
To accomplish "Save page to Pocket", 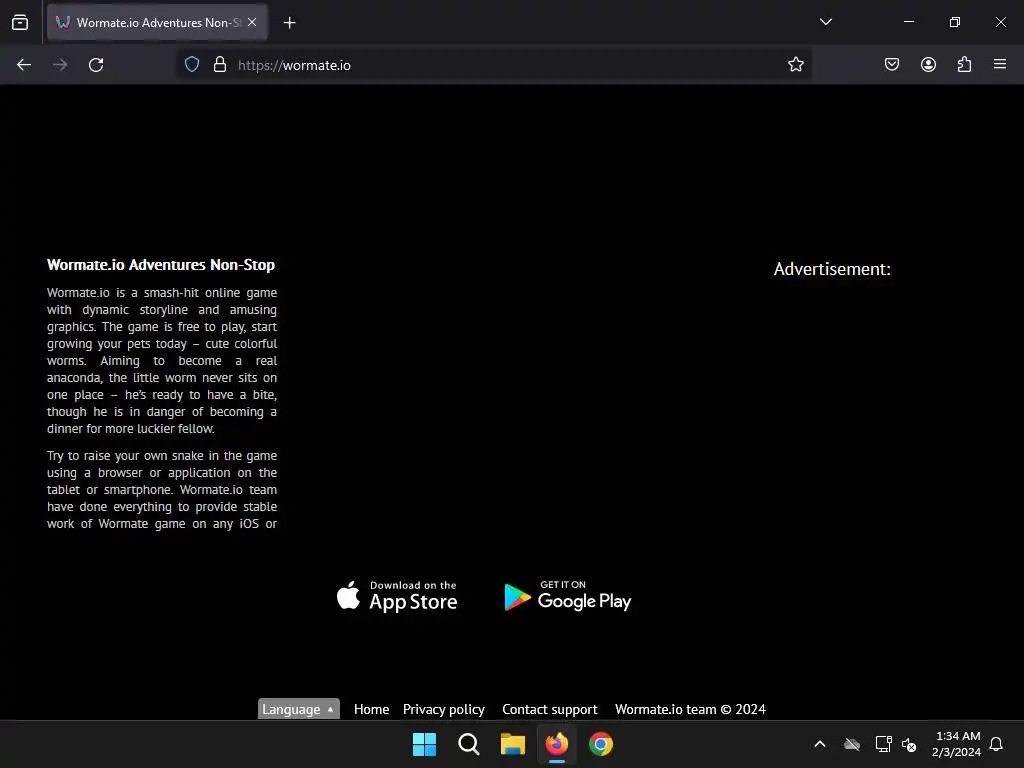I will (892, 65).
